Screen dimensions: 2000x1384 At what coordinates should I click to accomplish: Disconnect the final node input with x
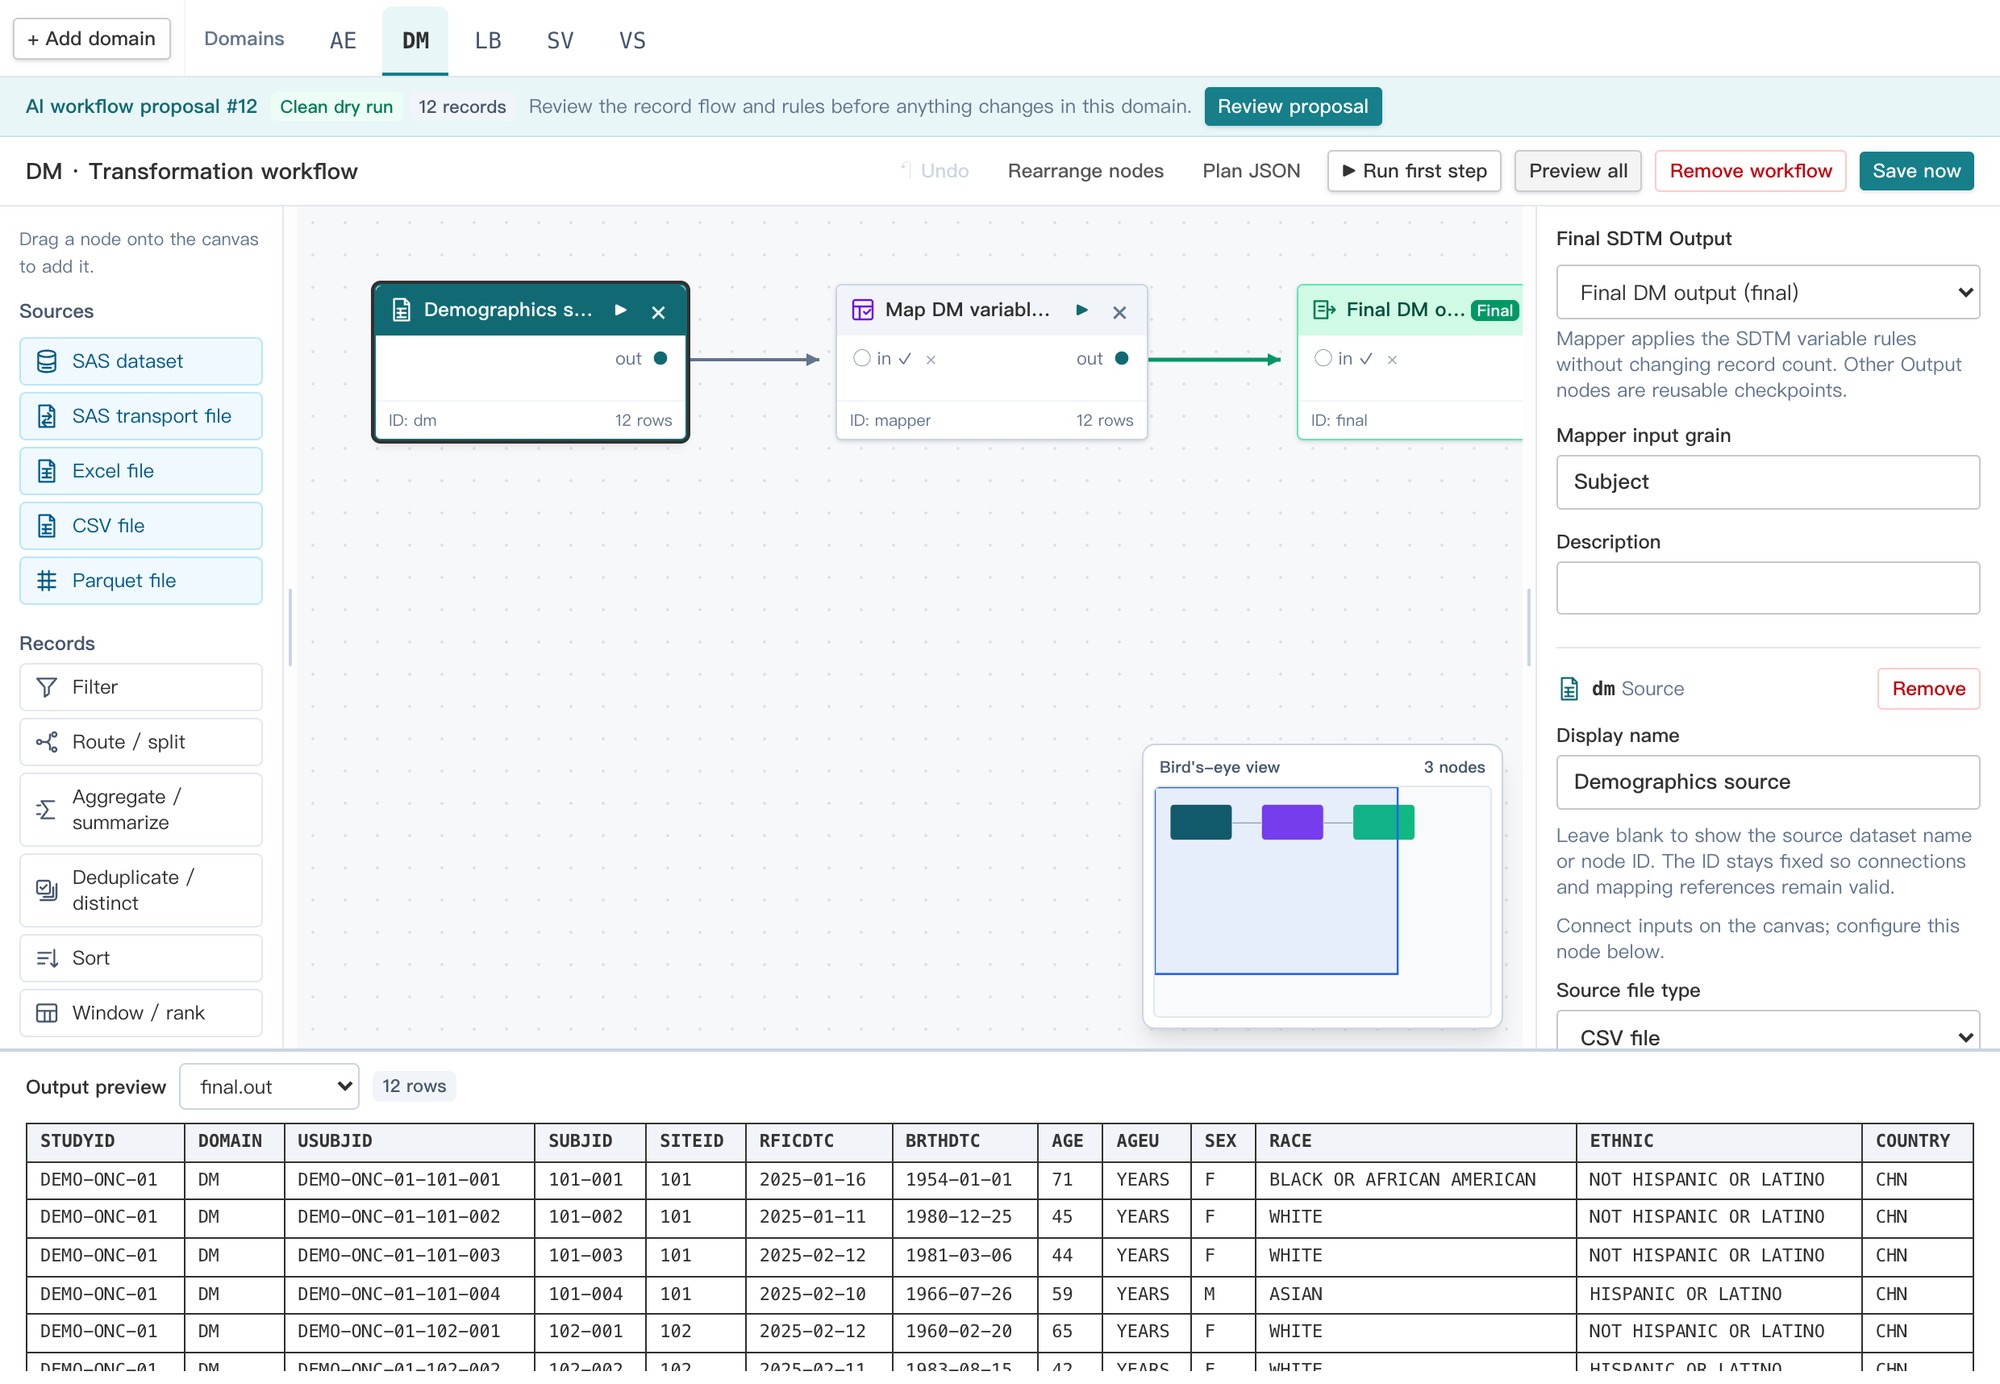point(1392,360)
